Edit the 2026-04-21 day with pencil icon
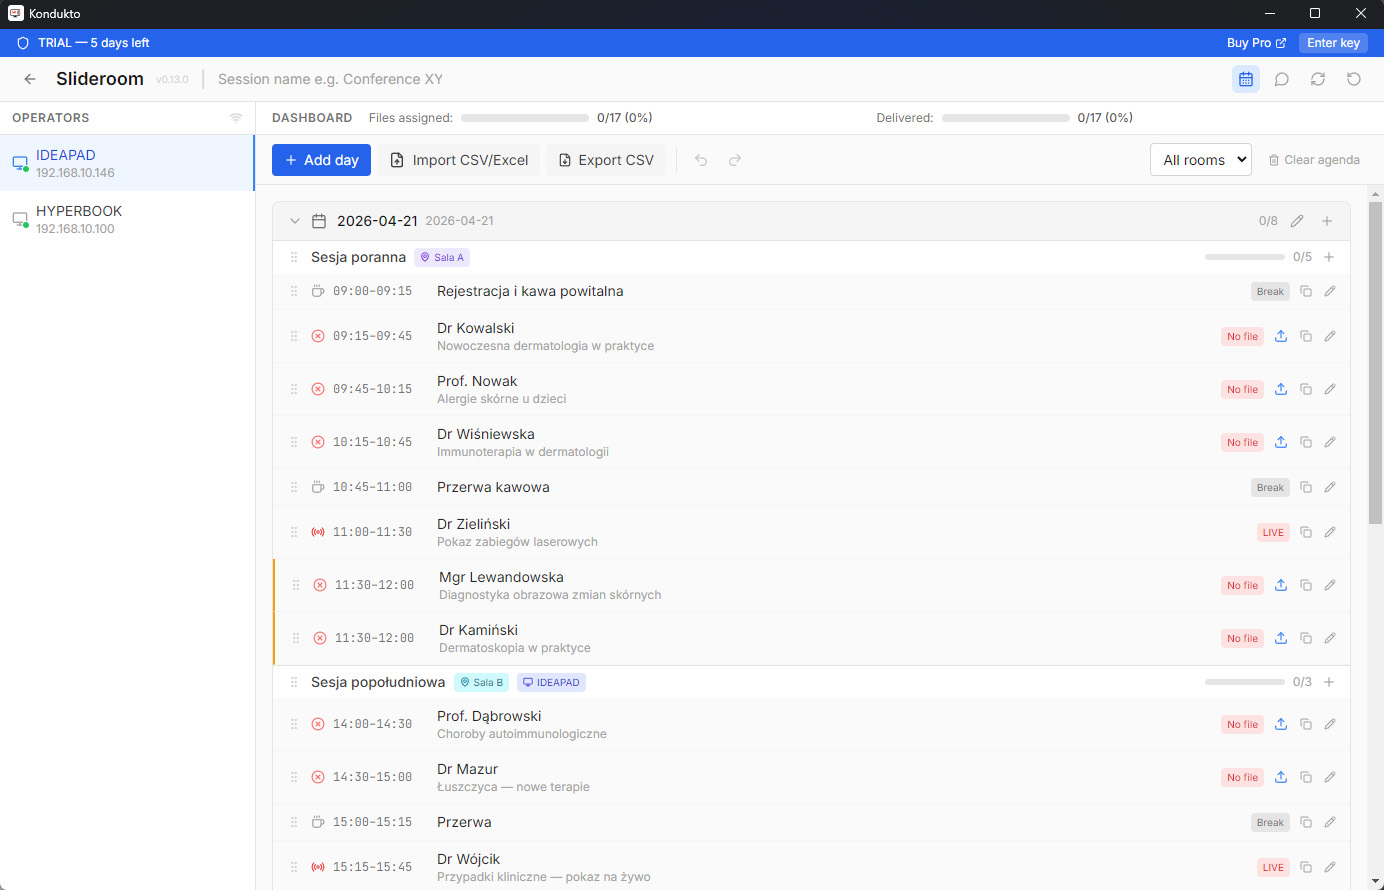Viewport: 1384px width, 891px height. (1297, 221)
